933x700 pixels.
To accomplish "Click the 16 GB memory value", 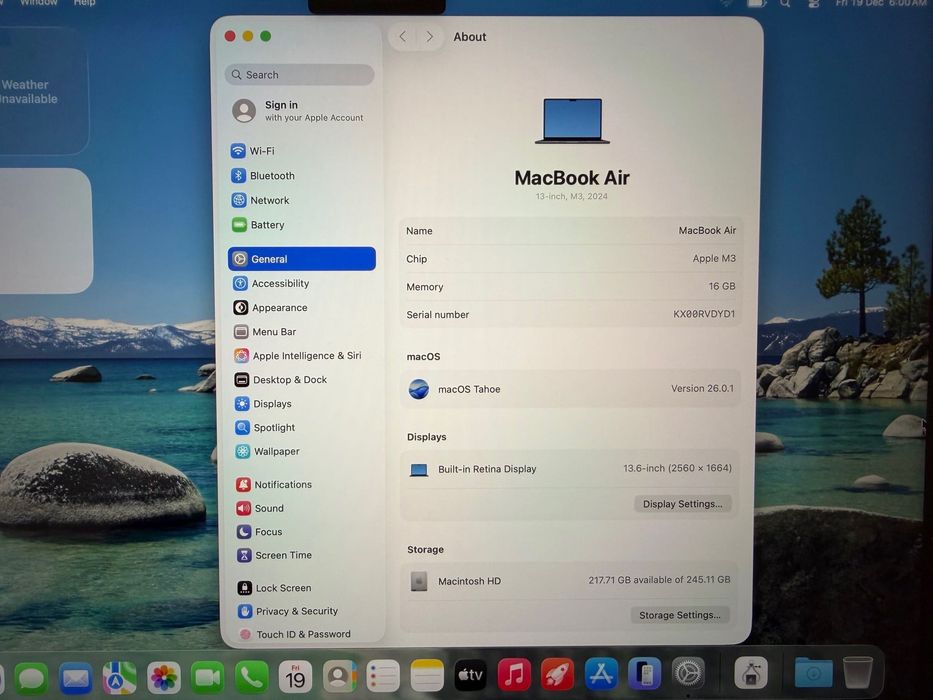I will (x=722, y=286).
